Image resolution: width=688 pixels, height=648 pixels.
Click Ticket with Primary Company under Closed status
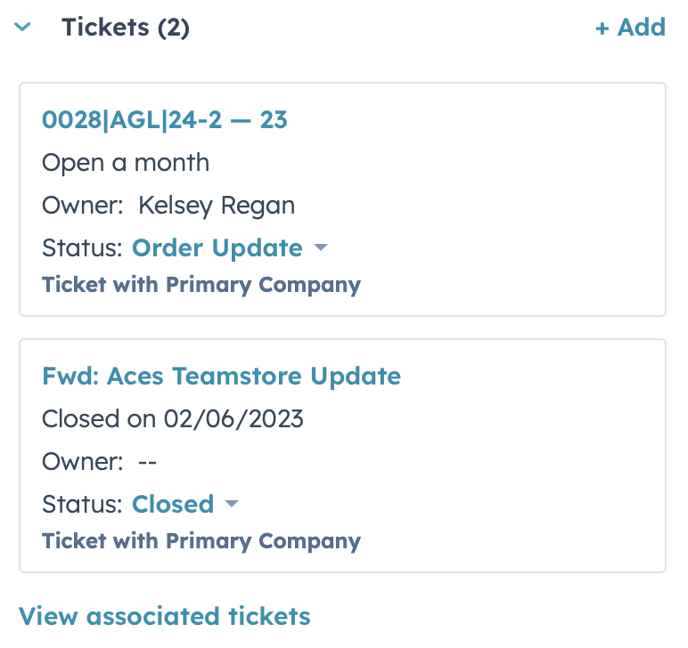coord(201,541)
